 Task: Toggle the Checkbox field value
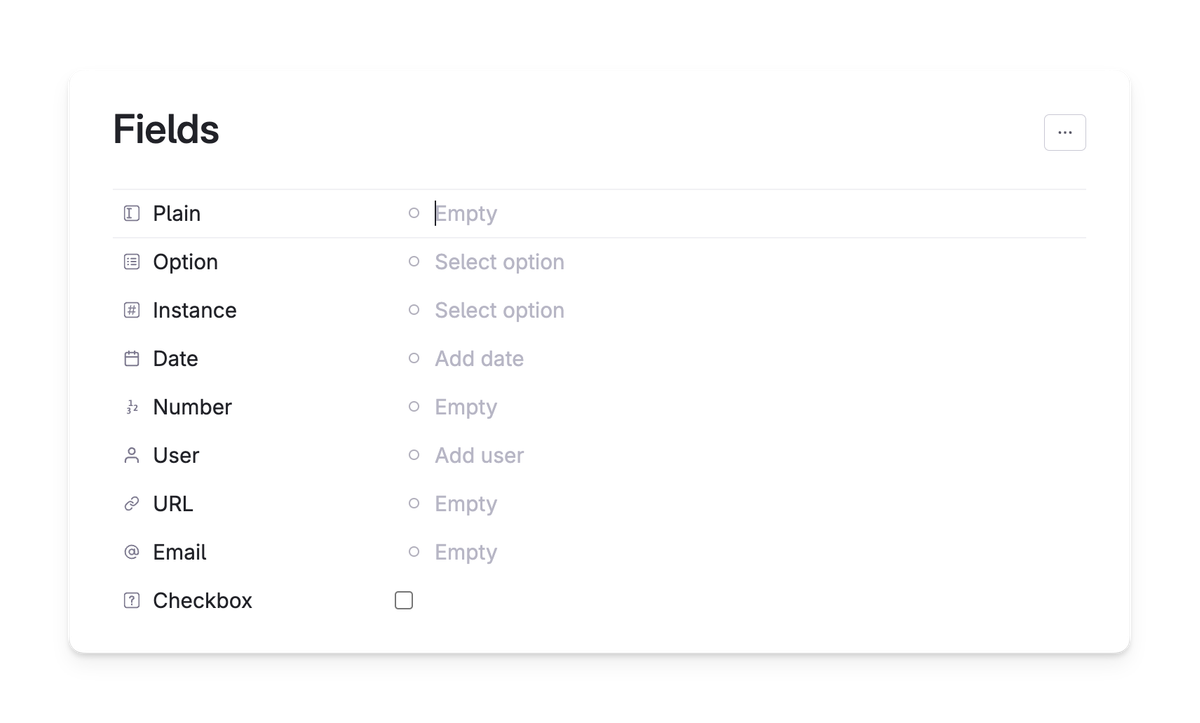tap(404, 601)
